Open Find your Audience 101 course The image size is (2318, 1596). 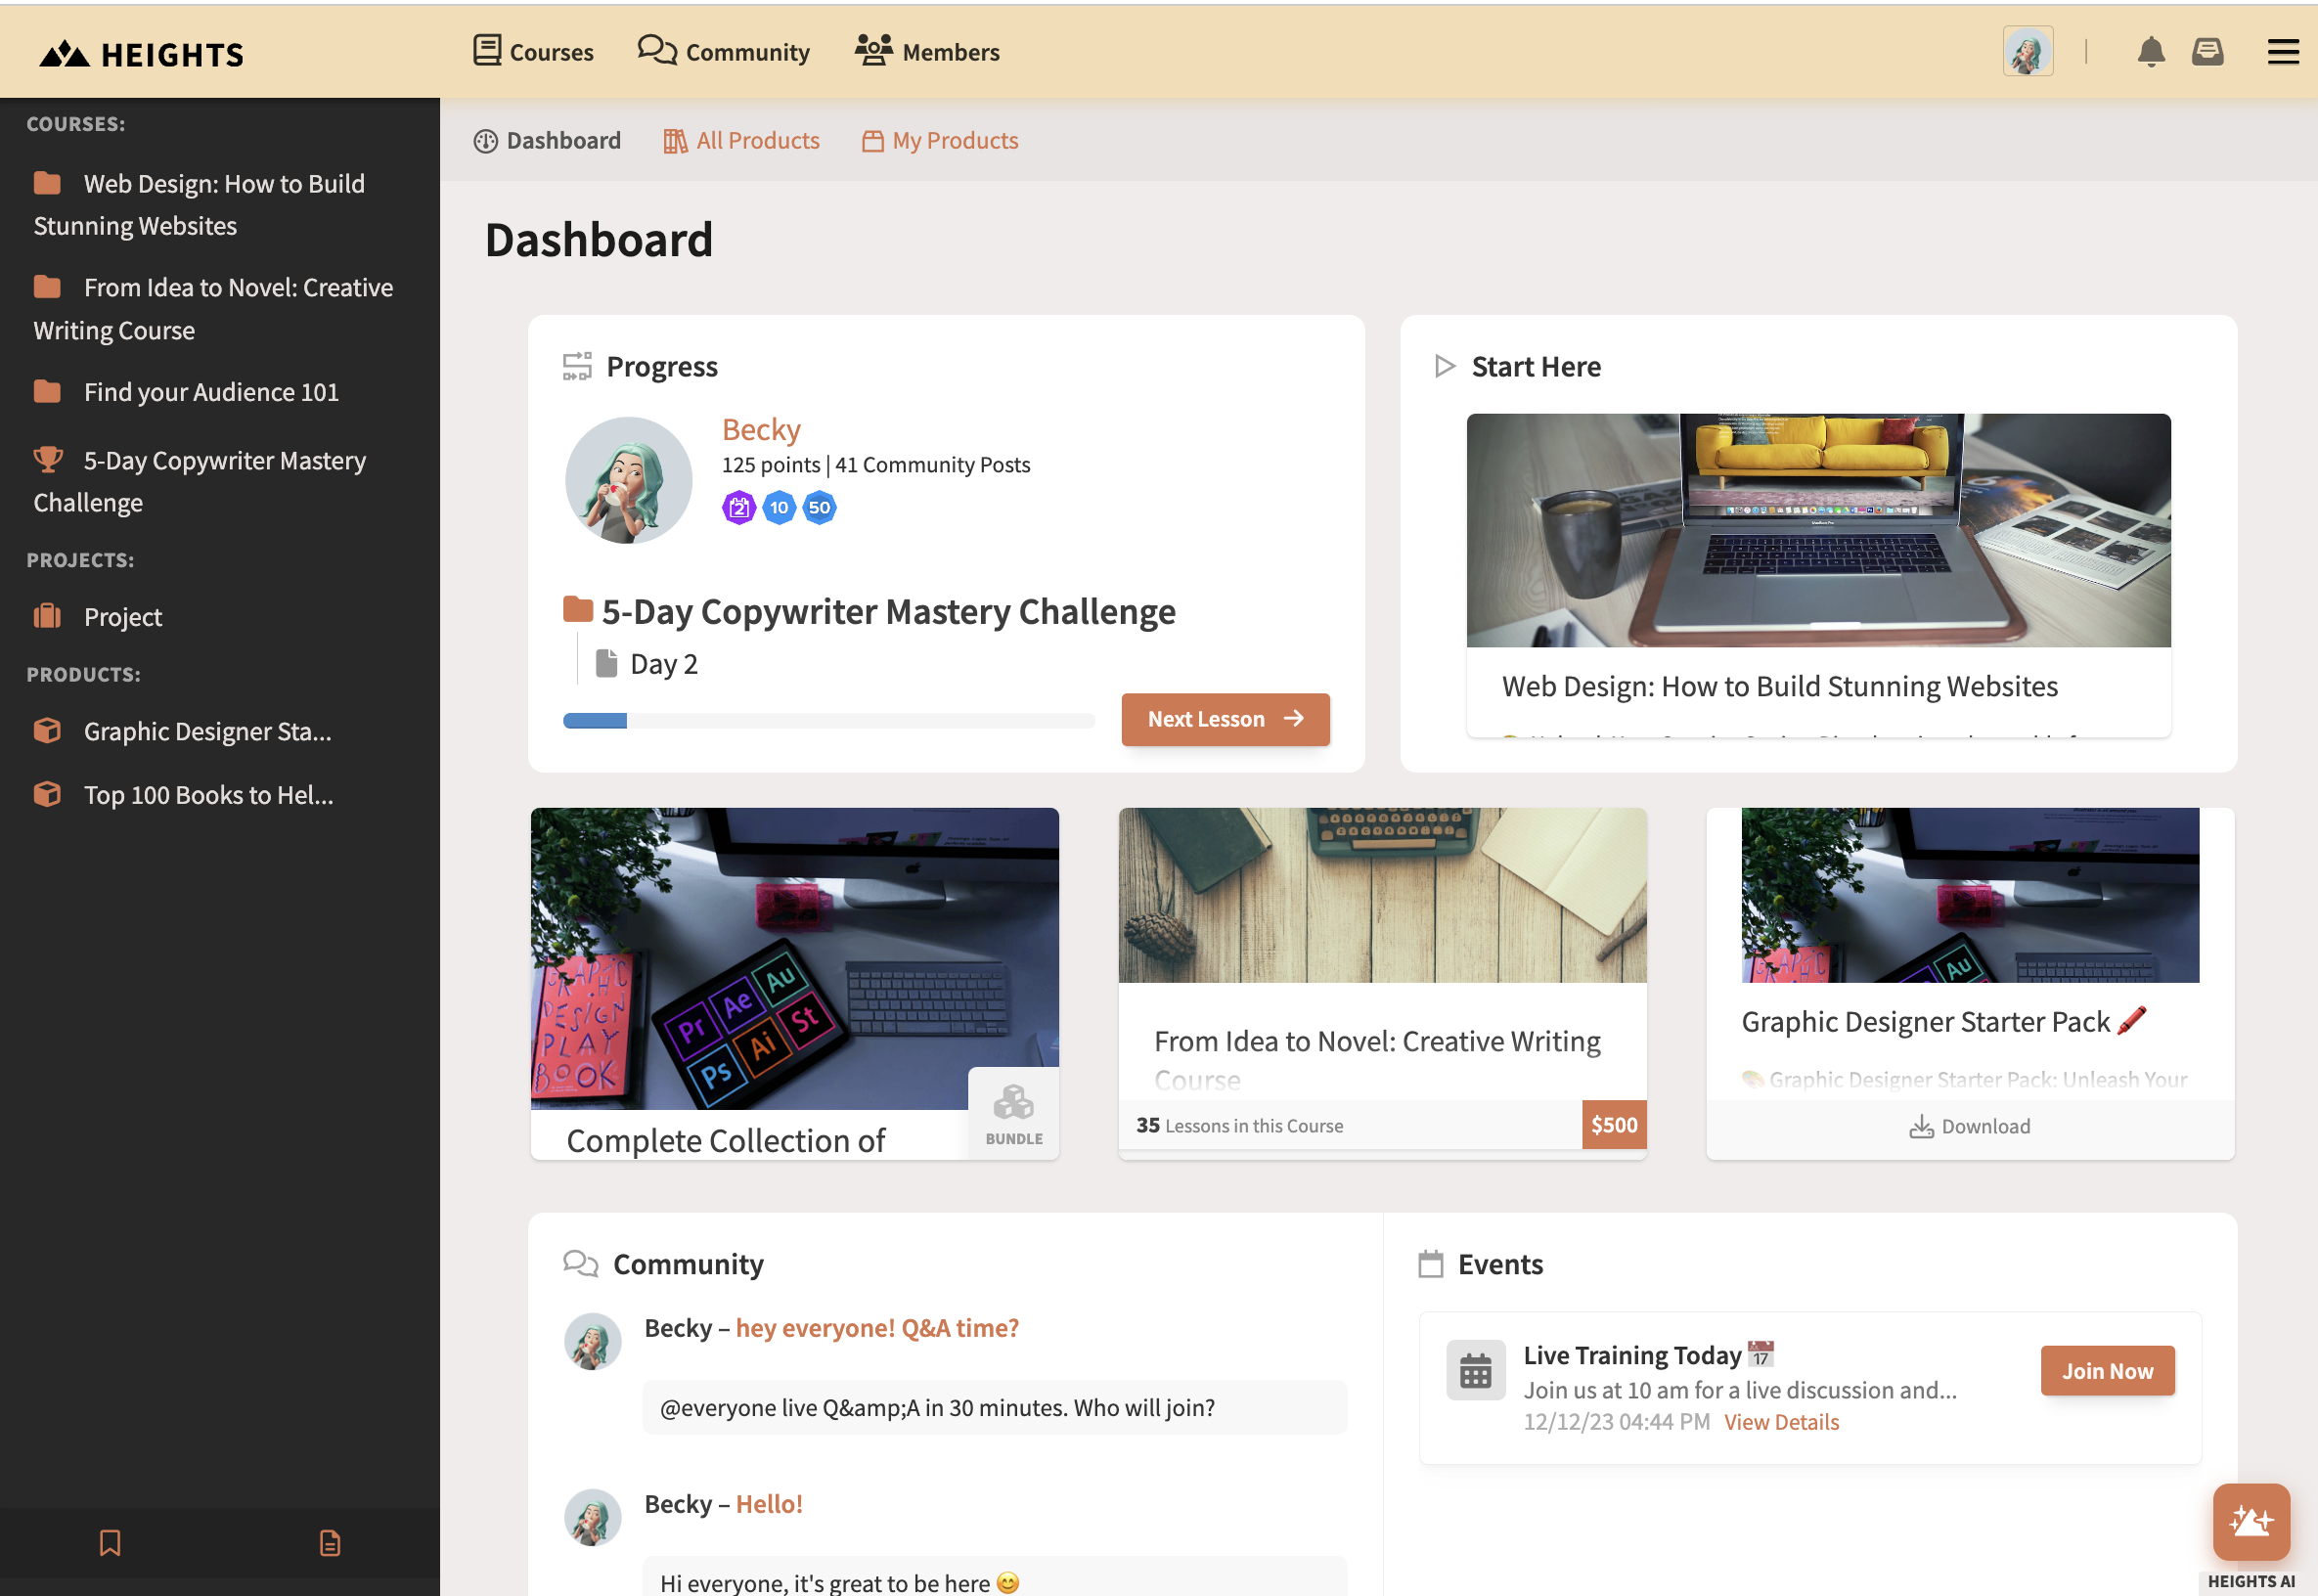(x=211, y=392)
